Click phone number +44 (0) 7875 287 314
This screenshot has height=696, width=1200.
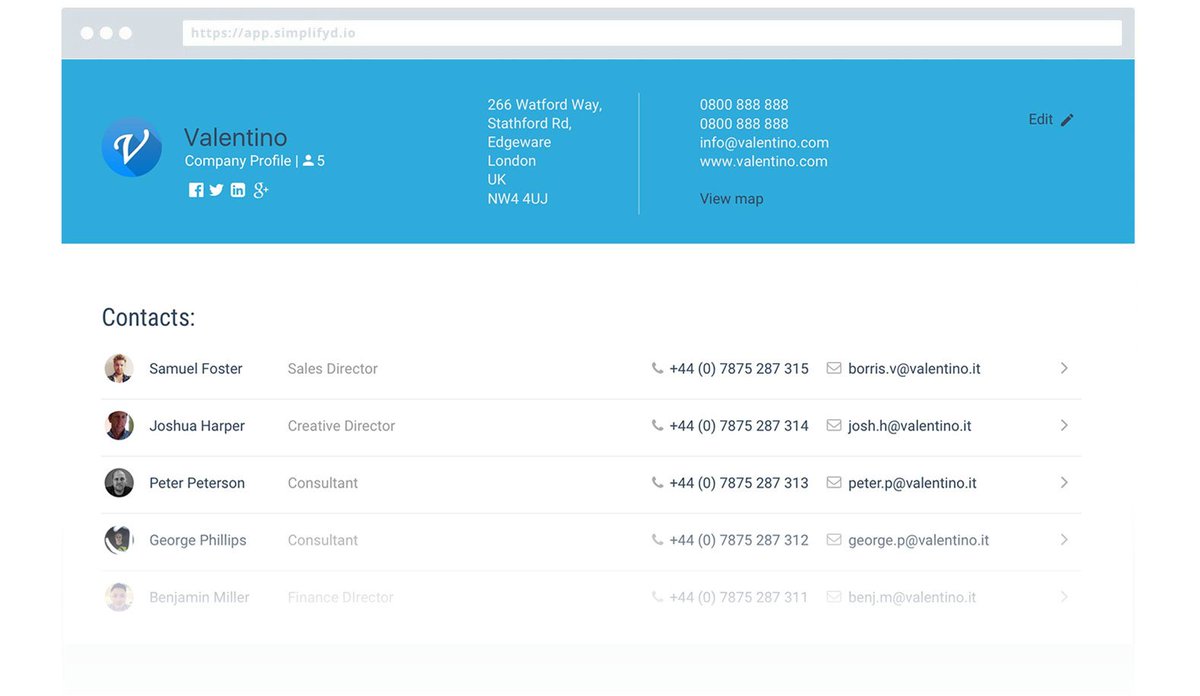coord(739,426)
